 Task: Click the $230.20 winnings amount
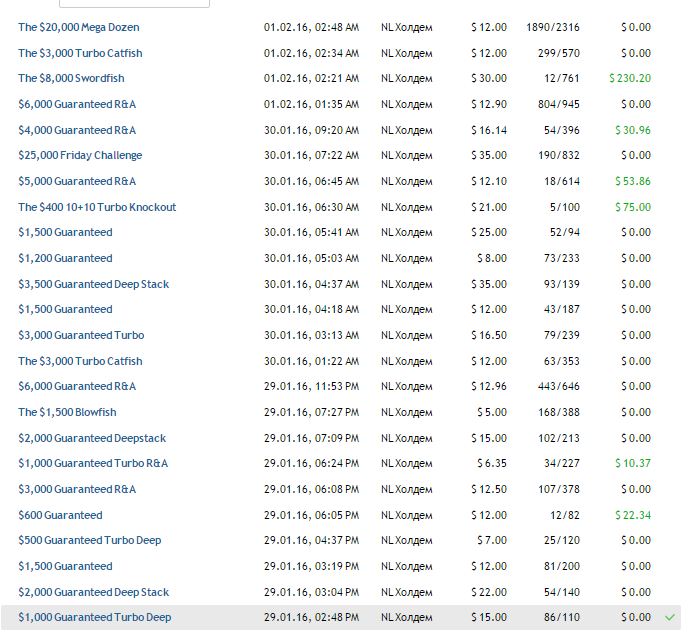[630, 78]
